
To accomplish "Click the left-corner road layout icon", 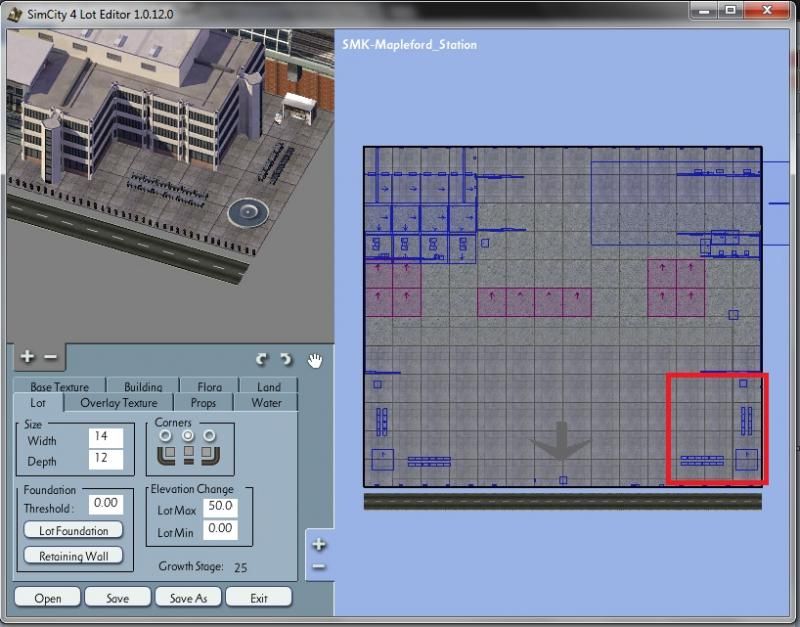I will coord(166,455).
